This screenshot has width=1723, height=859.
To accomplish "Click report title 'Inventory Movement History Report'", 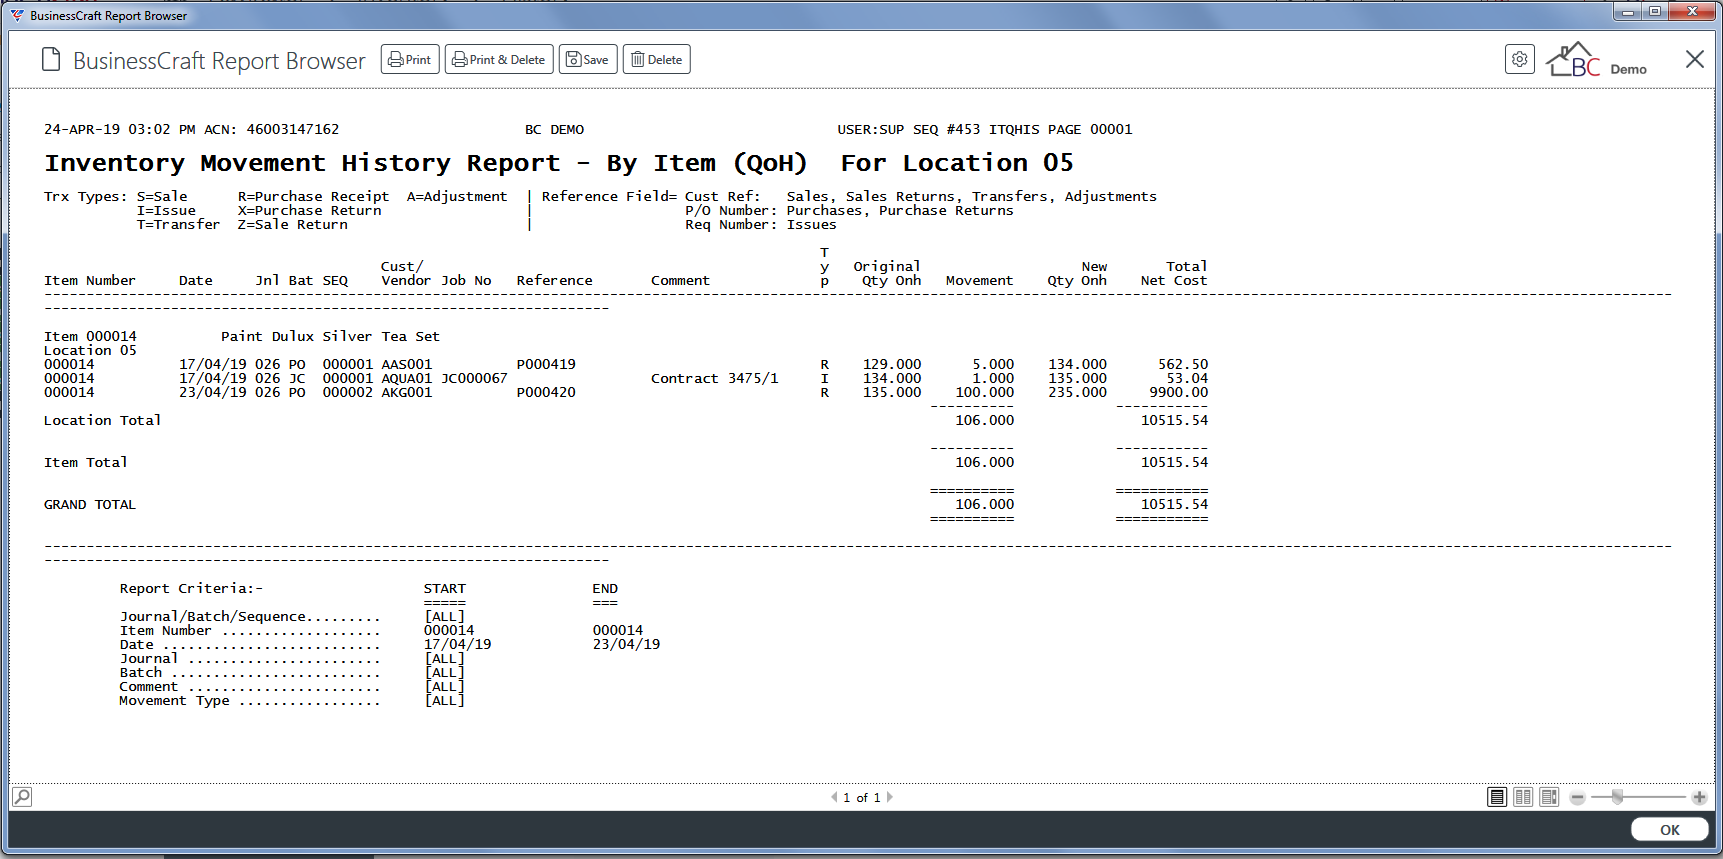I will [303, 163].
